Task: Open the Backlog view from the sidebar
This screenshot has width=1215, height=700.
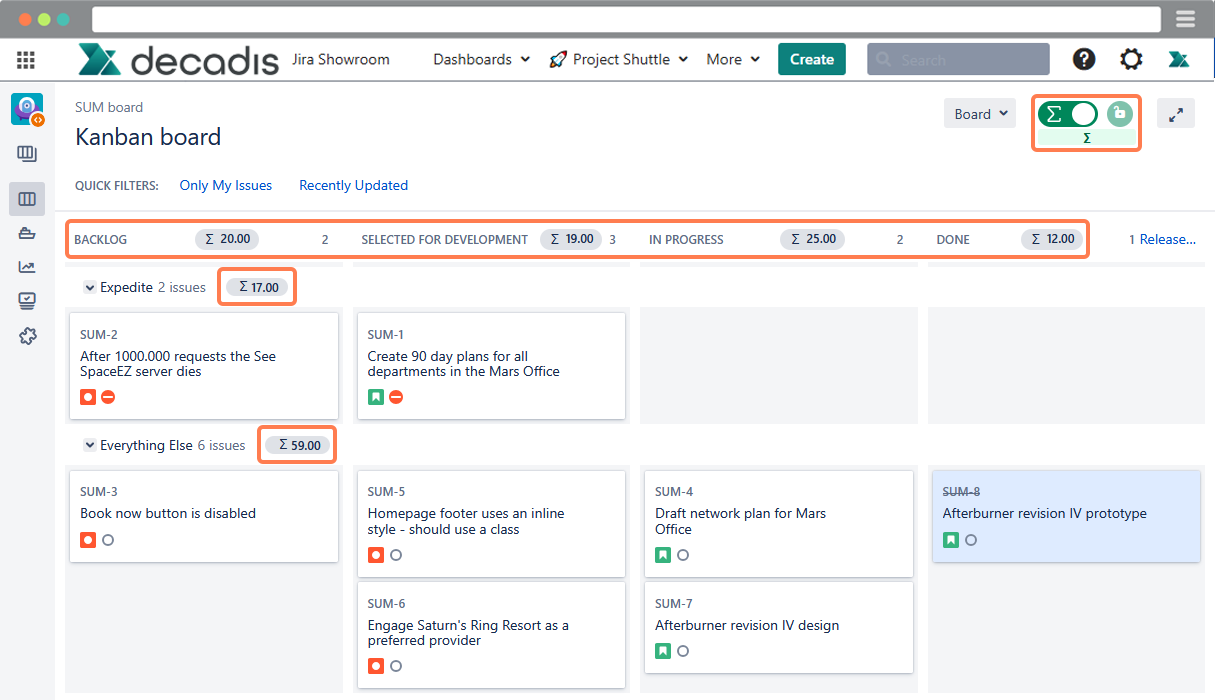Action: click(27, 153)
